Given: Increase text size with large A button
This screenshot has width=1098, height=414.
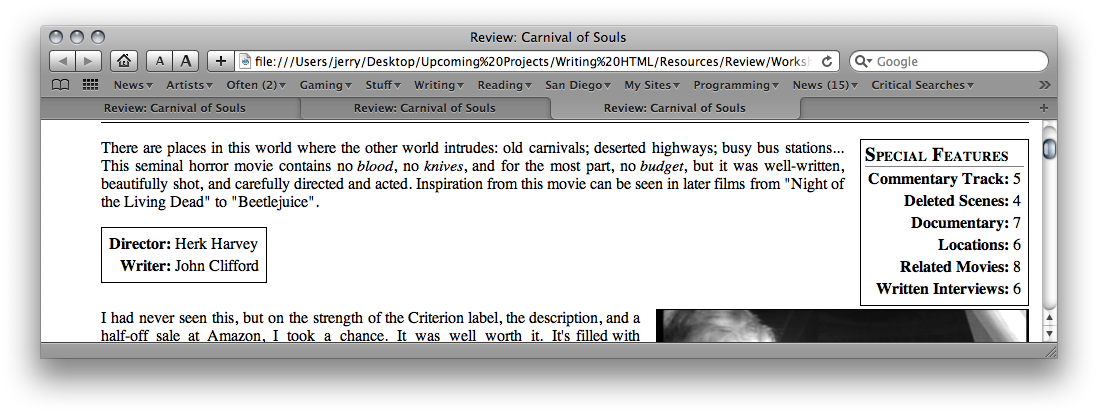Looking at the screenshot, I should pos(186,62).
